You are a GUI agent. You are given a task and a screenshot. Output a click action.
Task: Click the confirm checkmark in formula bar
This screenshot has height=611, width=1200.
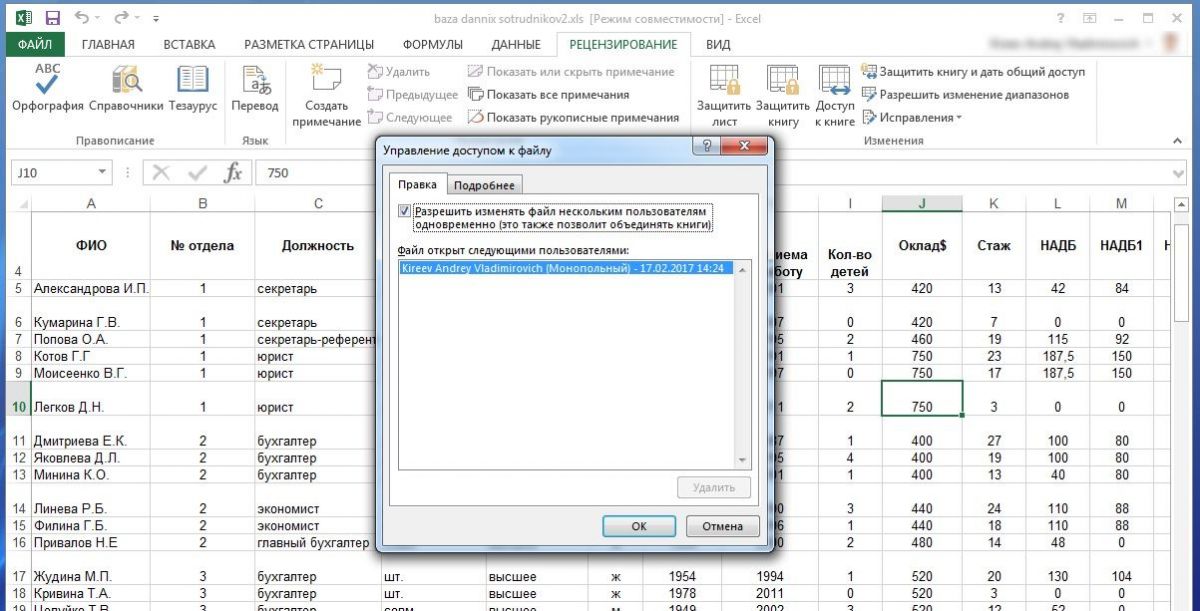pyautogui.click(x=198, y=172)
